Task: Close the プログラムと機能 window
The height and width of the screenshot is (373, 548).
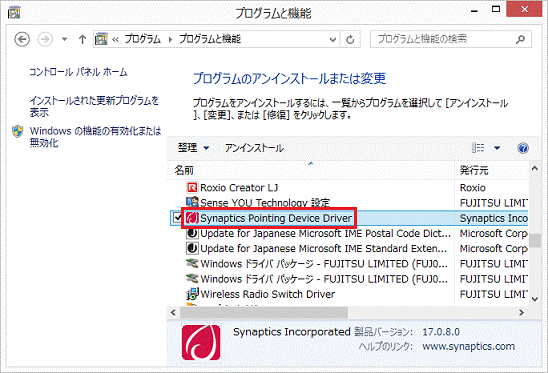Action: pos(524,9)
